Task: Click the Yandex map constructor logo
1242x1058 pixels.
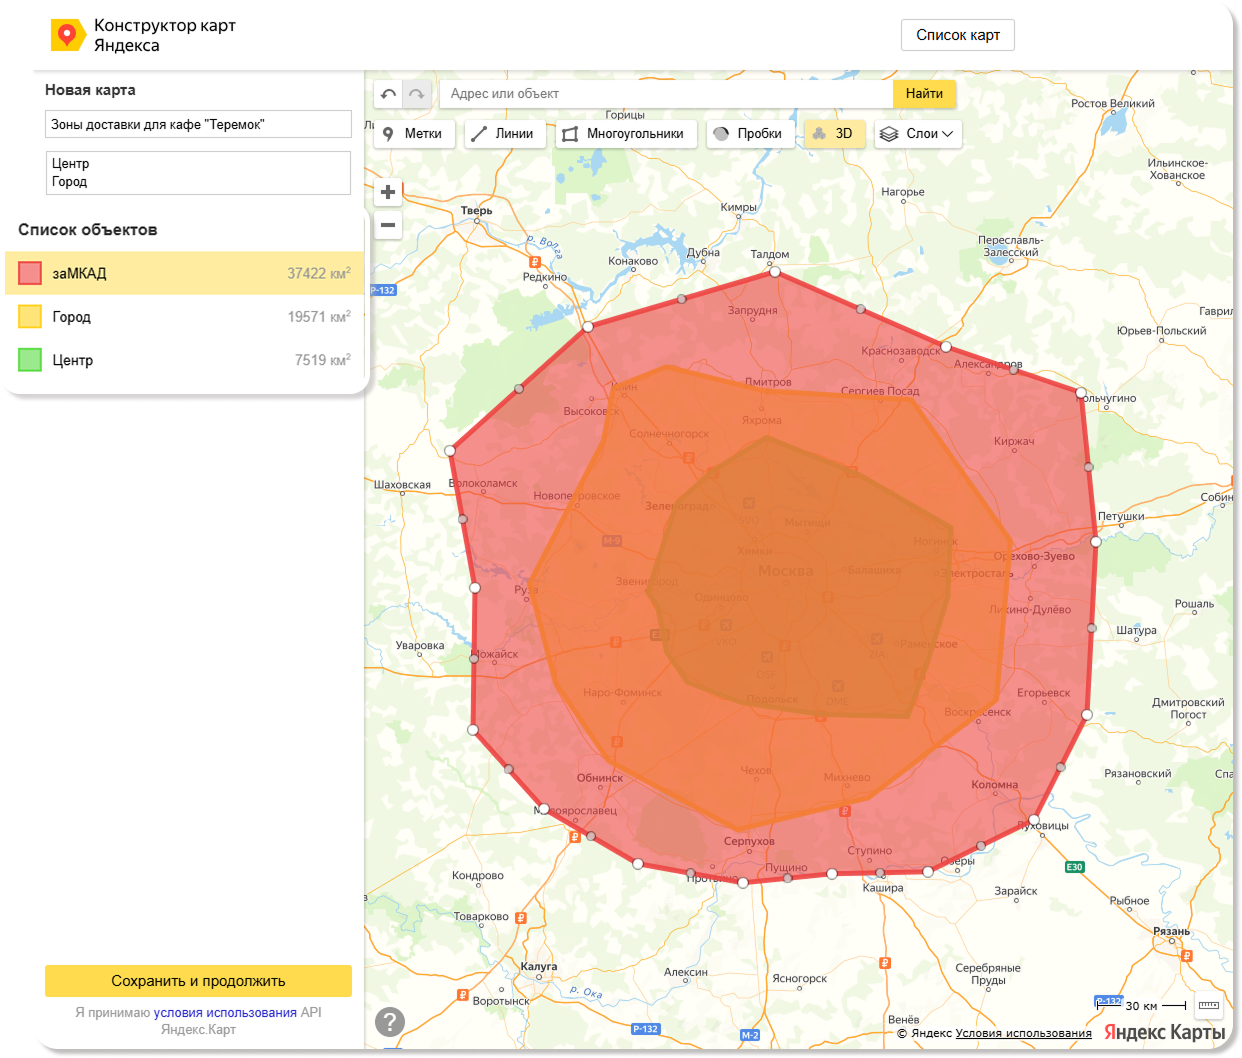Action: tap(68, 35)
